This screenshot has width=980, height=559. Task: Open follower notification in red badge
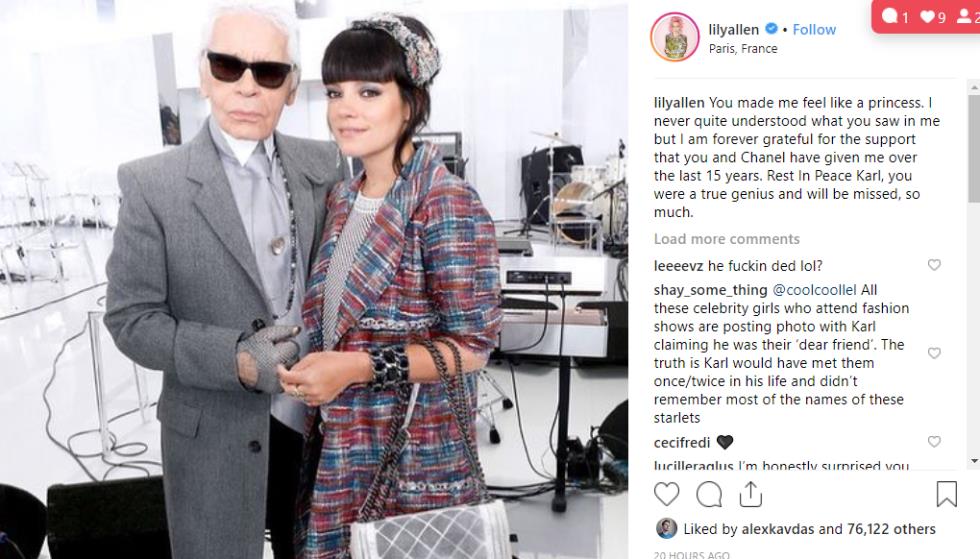[968, 16]
